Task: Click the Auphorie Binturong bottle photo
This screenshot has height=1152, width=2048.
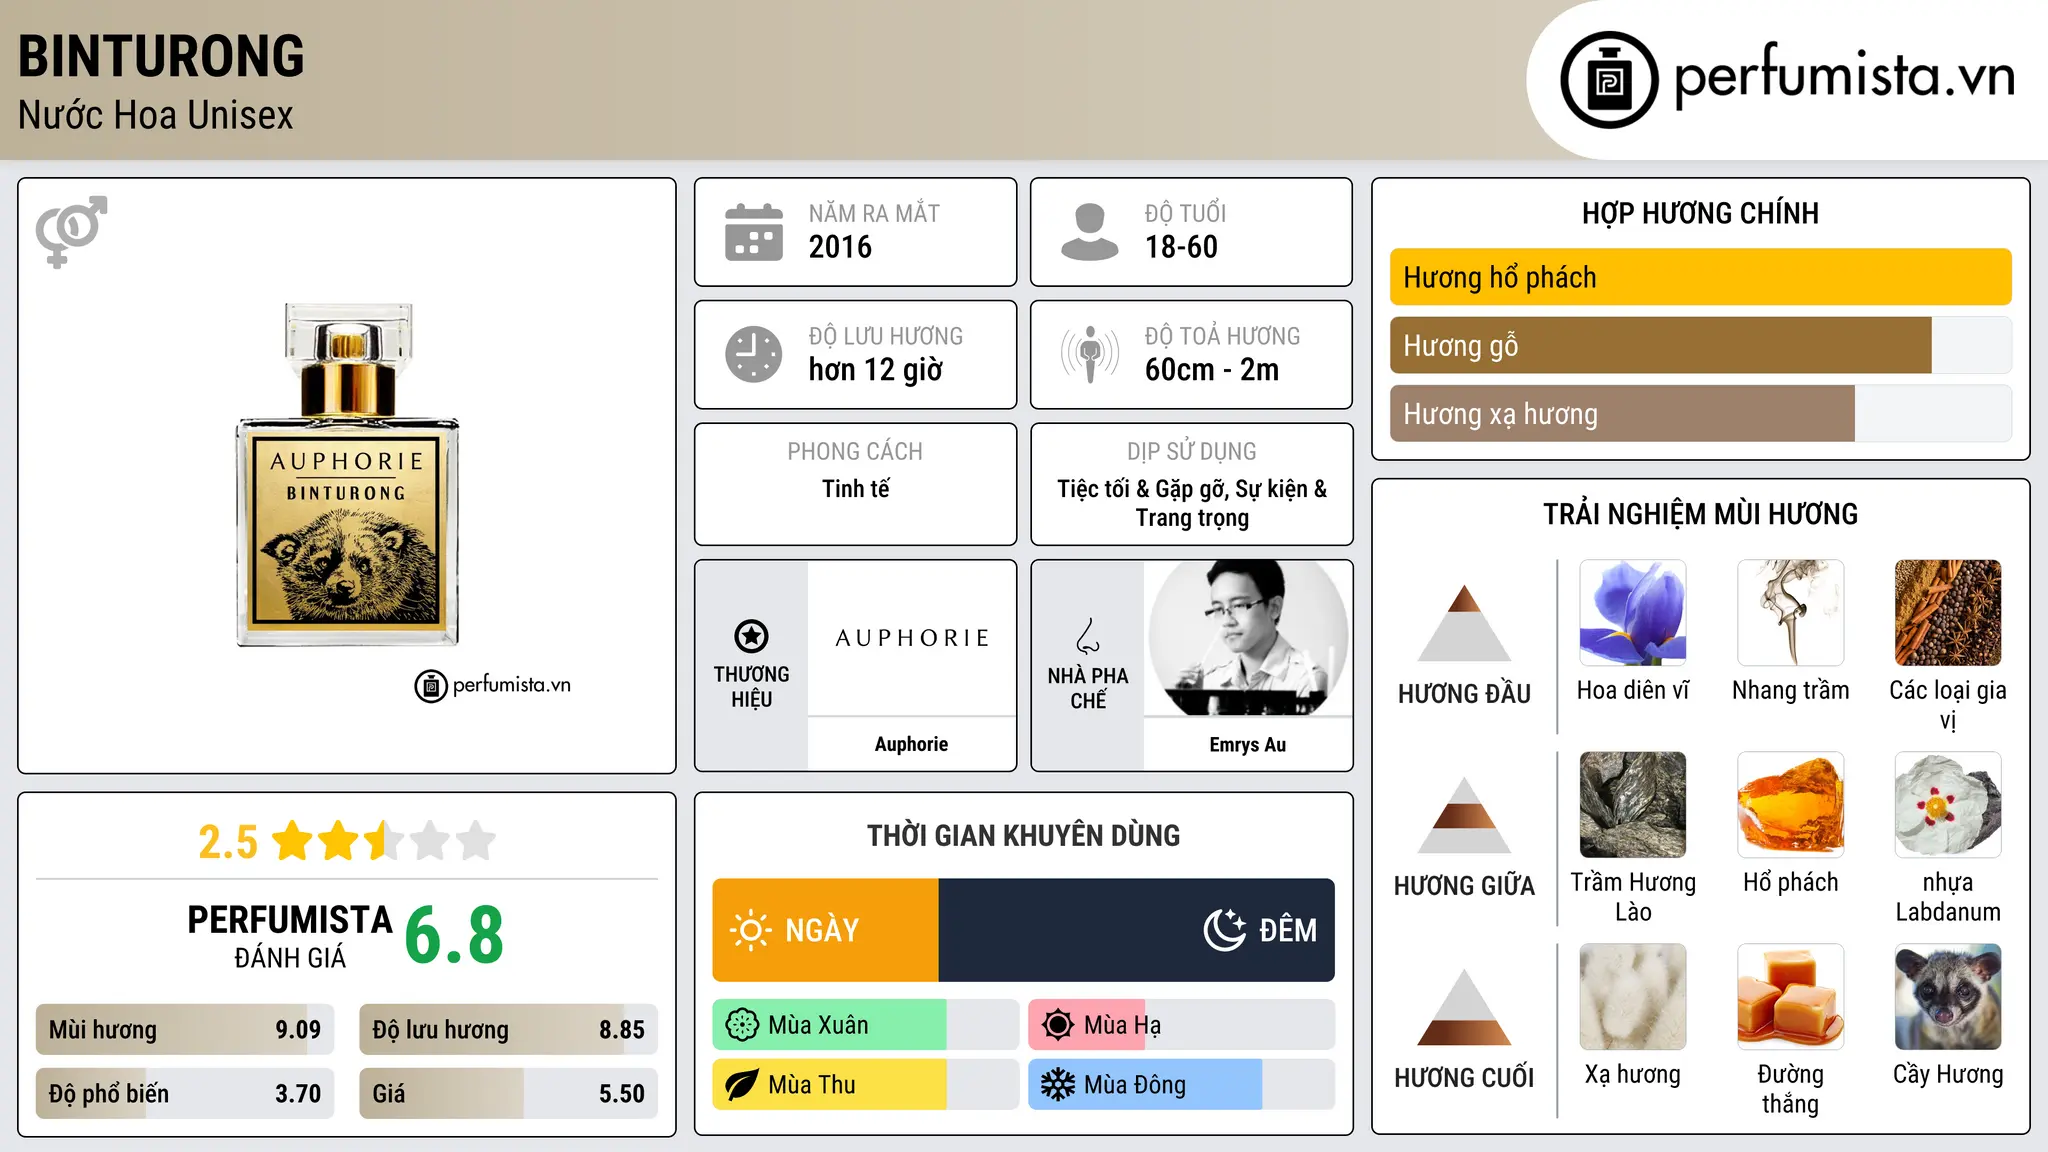Action: [347, 475]
